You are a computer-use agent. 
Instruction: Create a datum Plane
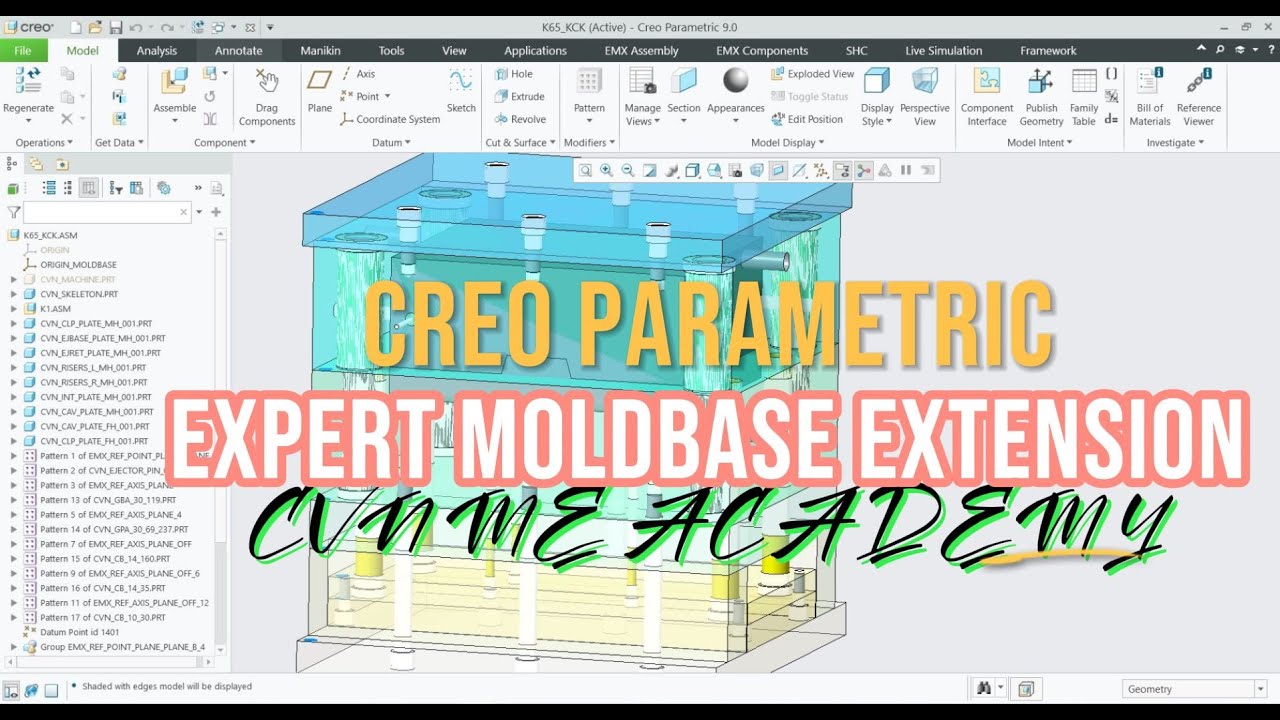click(320, 90)
